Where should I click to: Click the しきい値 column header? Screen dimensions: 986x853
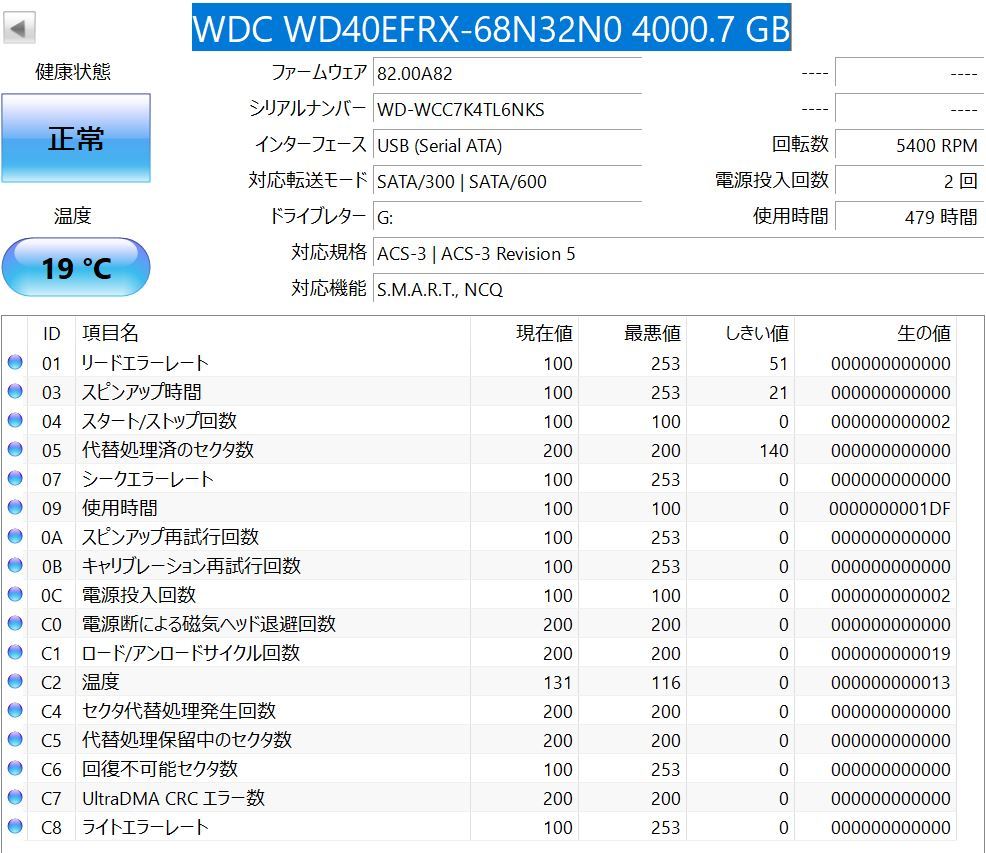point(741,333)
